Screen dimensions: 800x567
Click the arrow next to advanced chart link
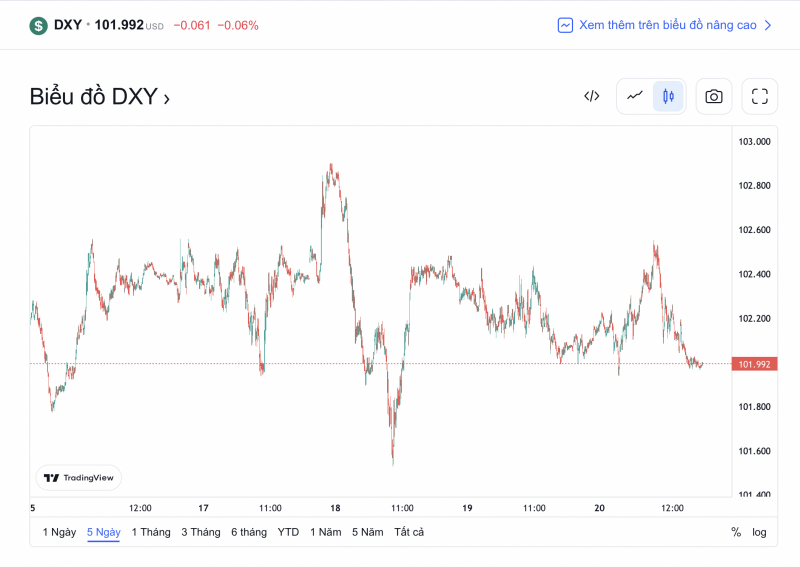click(x=768, y=25)
